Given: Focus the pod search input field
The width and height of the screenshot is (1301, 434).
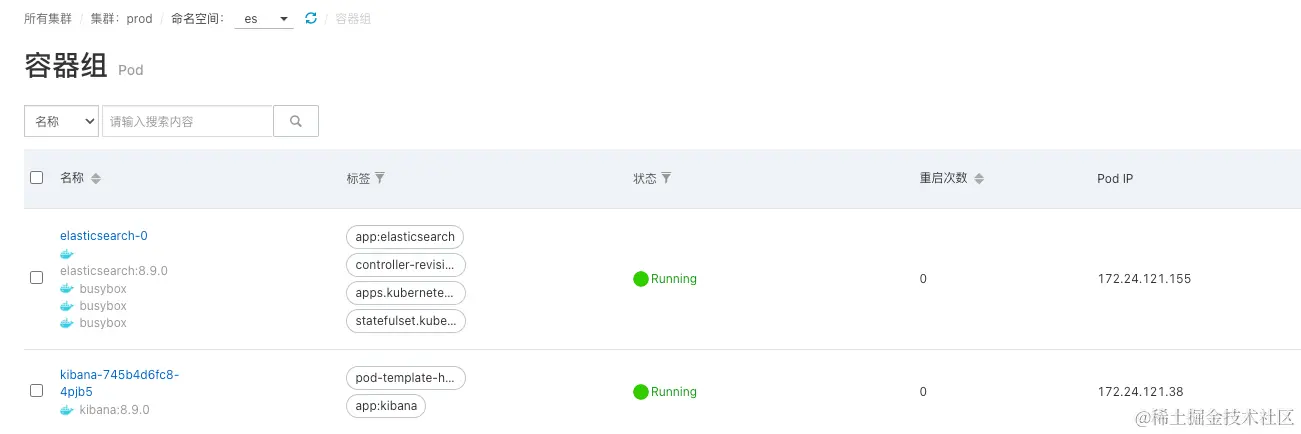Looking at the screenshot, I should click(x=187, y=121).
